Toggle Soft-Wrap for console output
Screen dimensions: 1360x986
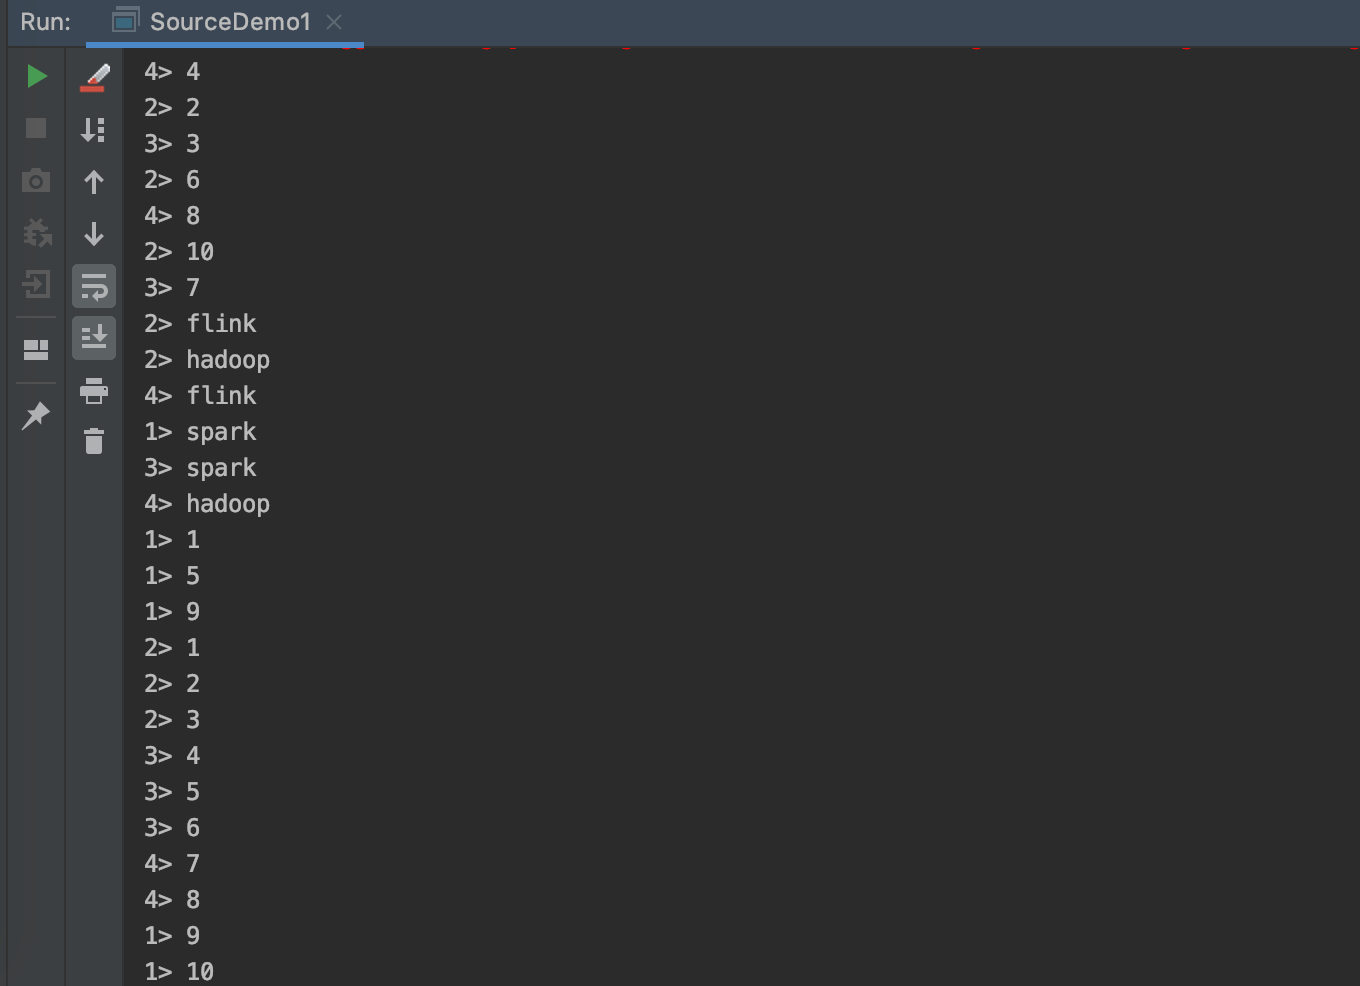click(94, 287)
